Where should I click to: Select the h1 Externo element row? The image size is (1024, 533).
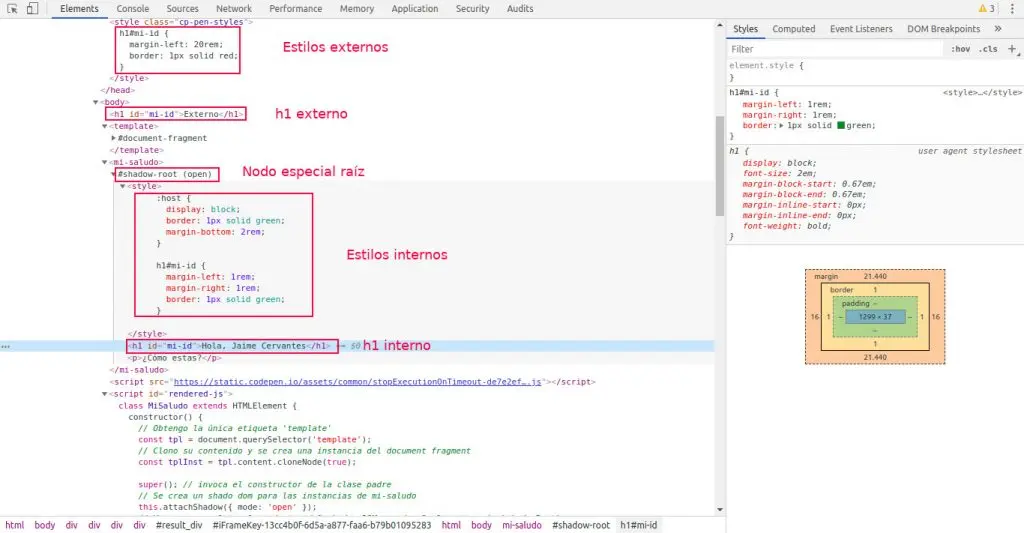tap(176, 114)
